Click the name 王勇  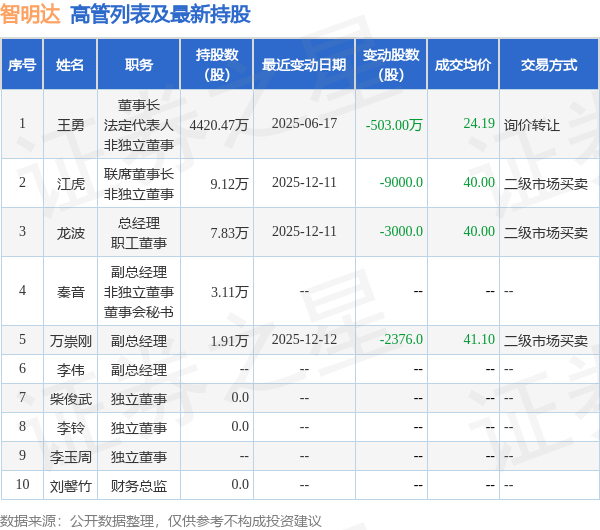70,125
